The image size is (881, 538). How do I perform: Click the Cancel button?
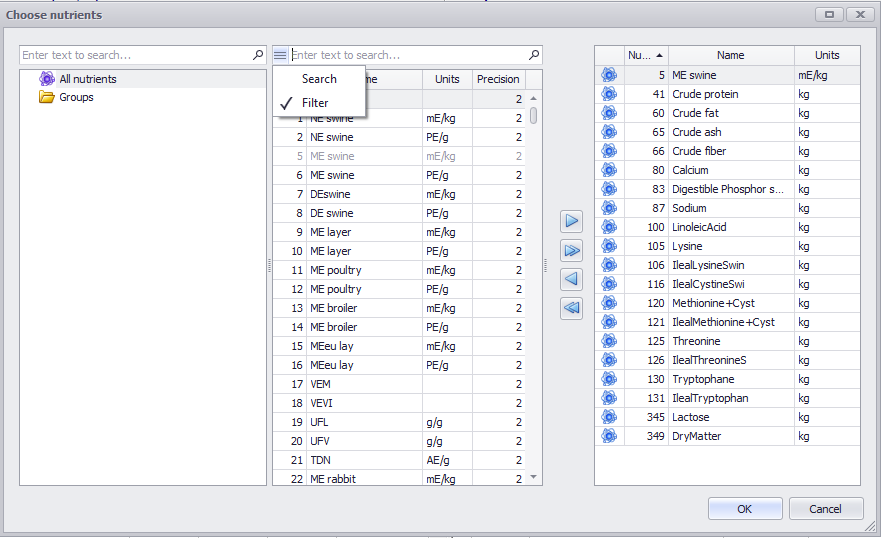[825, 509]
